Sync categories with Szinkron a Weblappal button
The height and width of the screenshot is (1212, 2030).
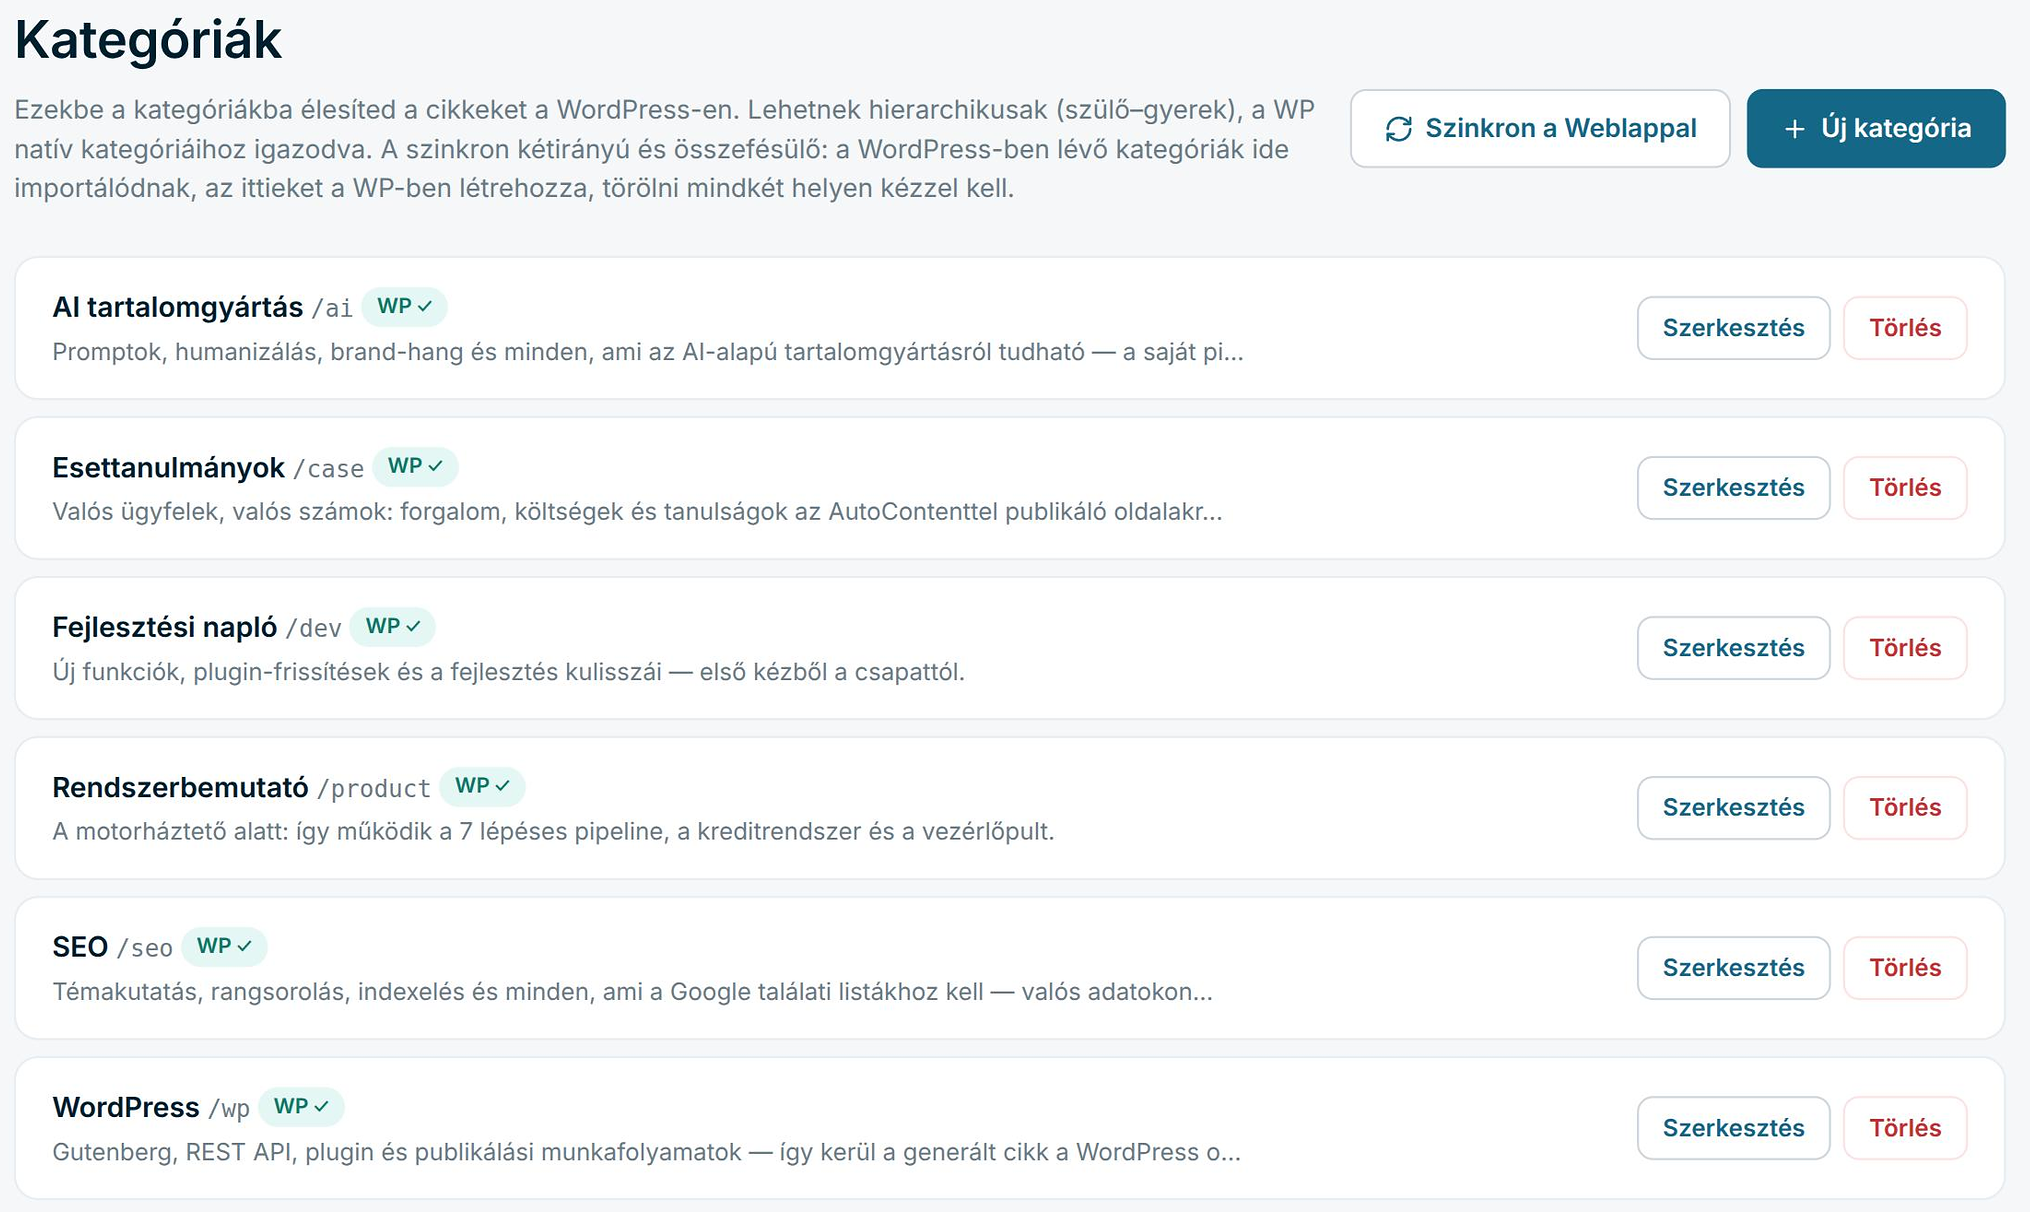tap(1540, 128)
